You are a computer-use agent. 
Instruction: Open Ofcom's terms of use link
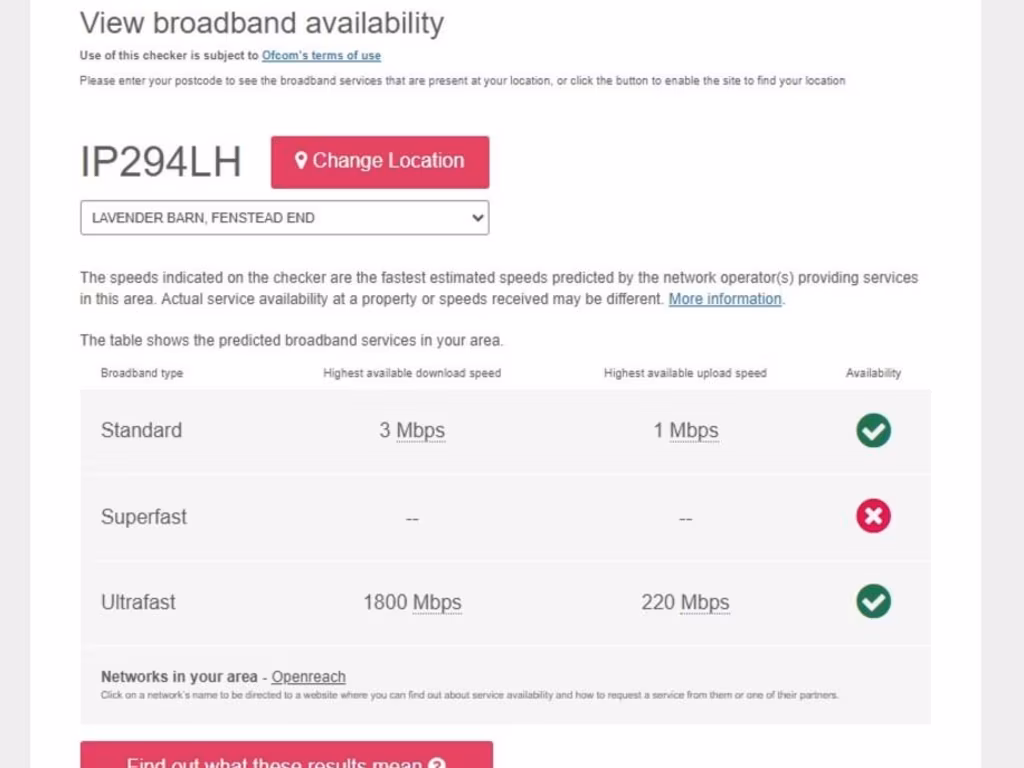tap(321, 56)
